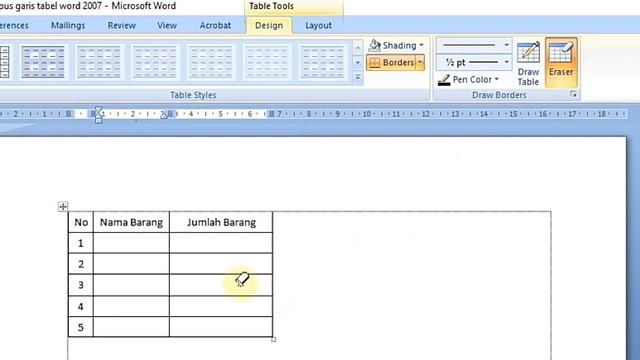Screen dimensions: 640x360
Task: Open the Review tab
Action: (x=121, y=25)
